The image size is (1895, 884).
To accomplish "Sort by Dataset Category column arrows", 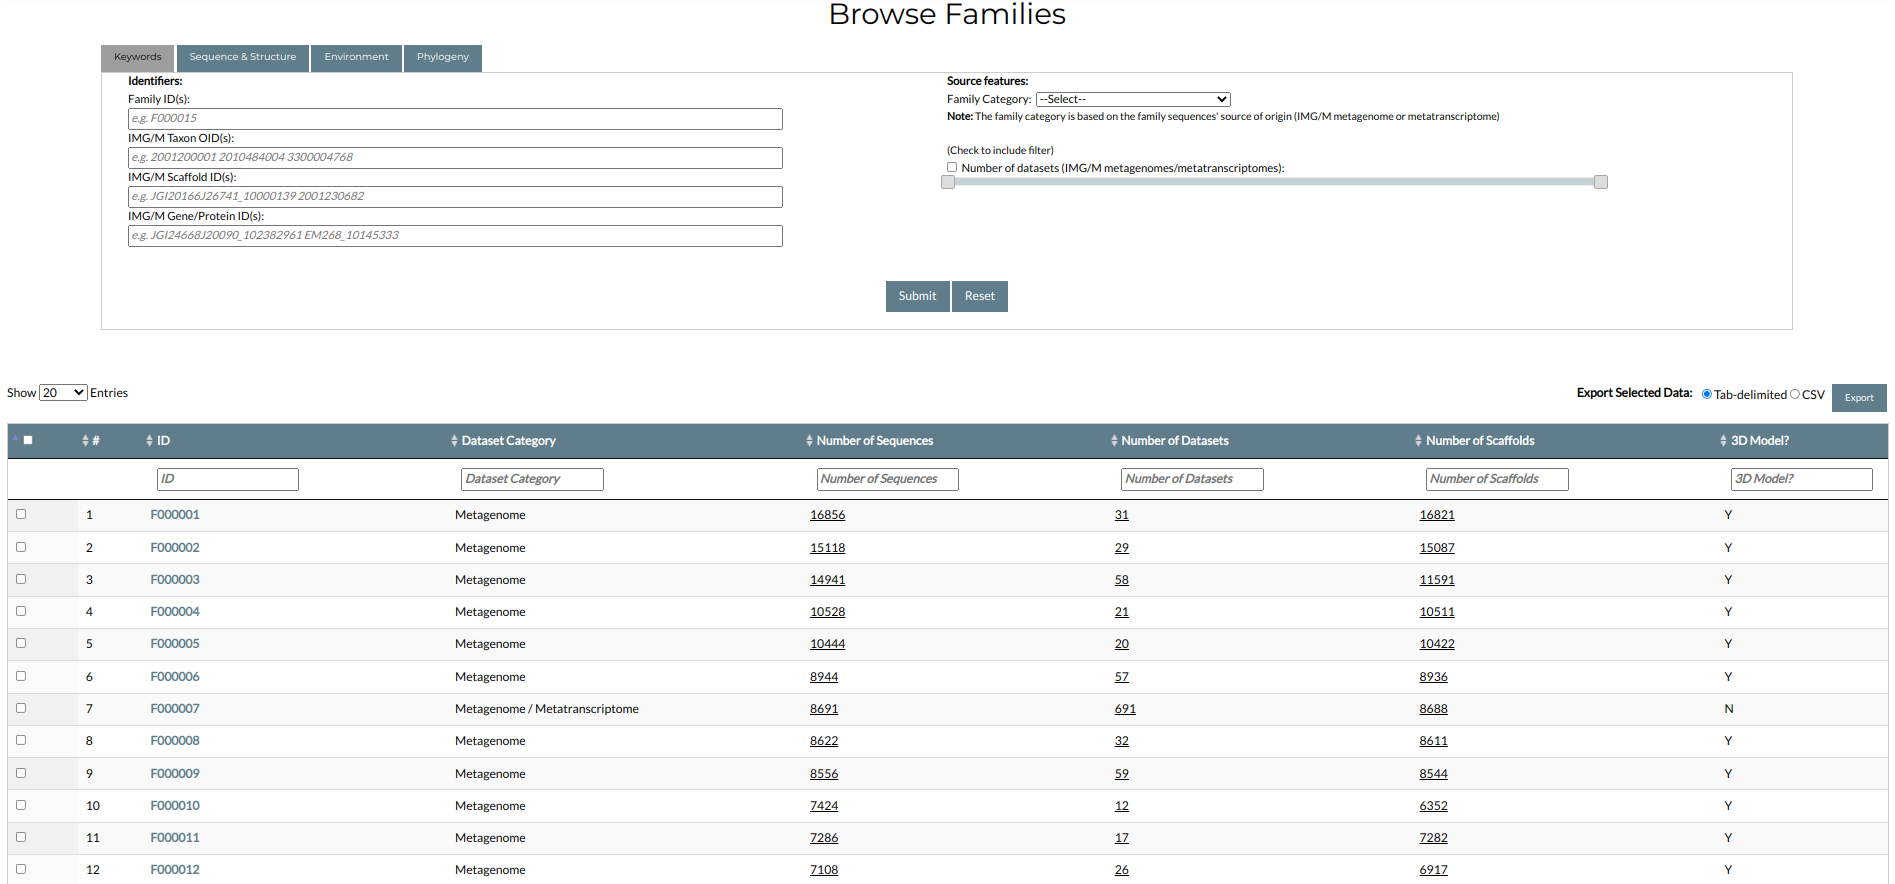I will tap(454, 441).
